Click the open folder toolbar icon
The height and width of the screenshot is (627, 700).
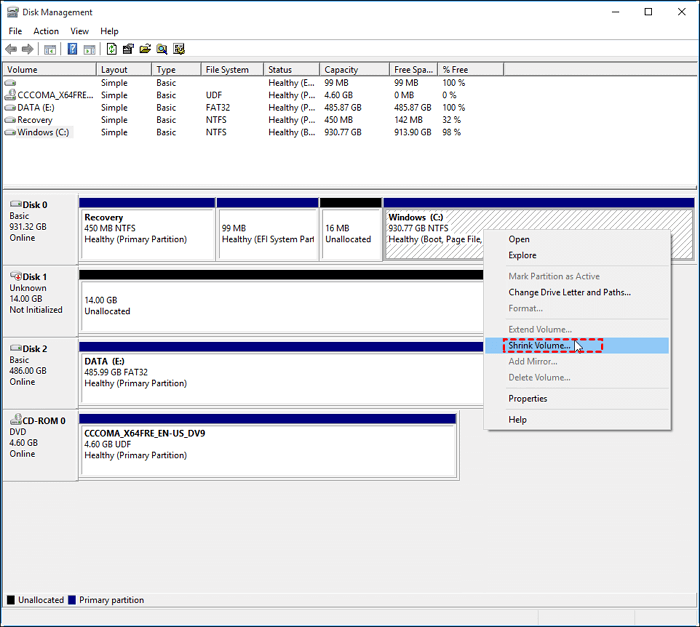click(145, 48)
